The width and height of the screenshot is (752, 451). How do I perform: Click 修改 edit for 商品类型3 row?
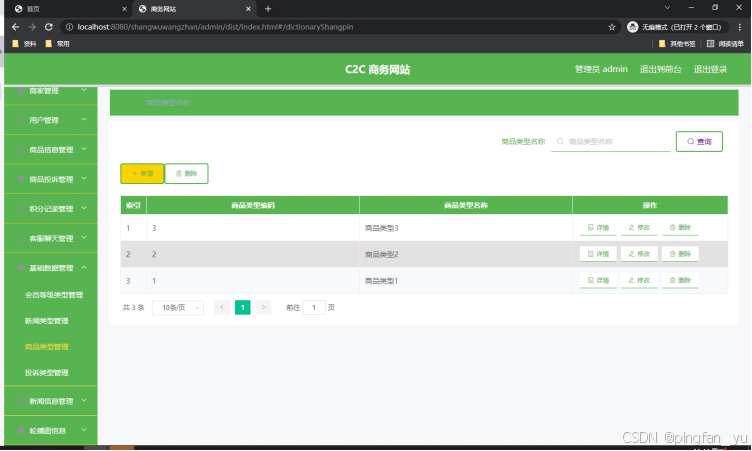639,227
